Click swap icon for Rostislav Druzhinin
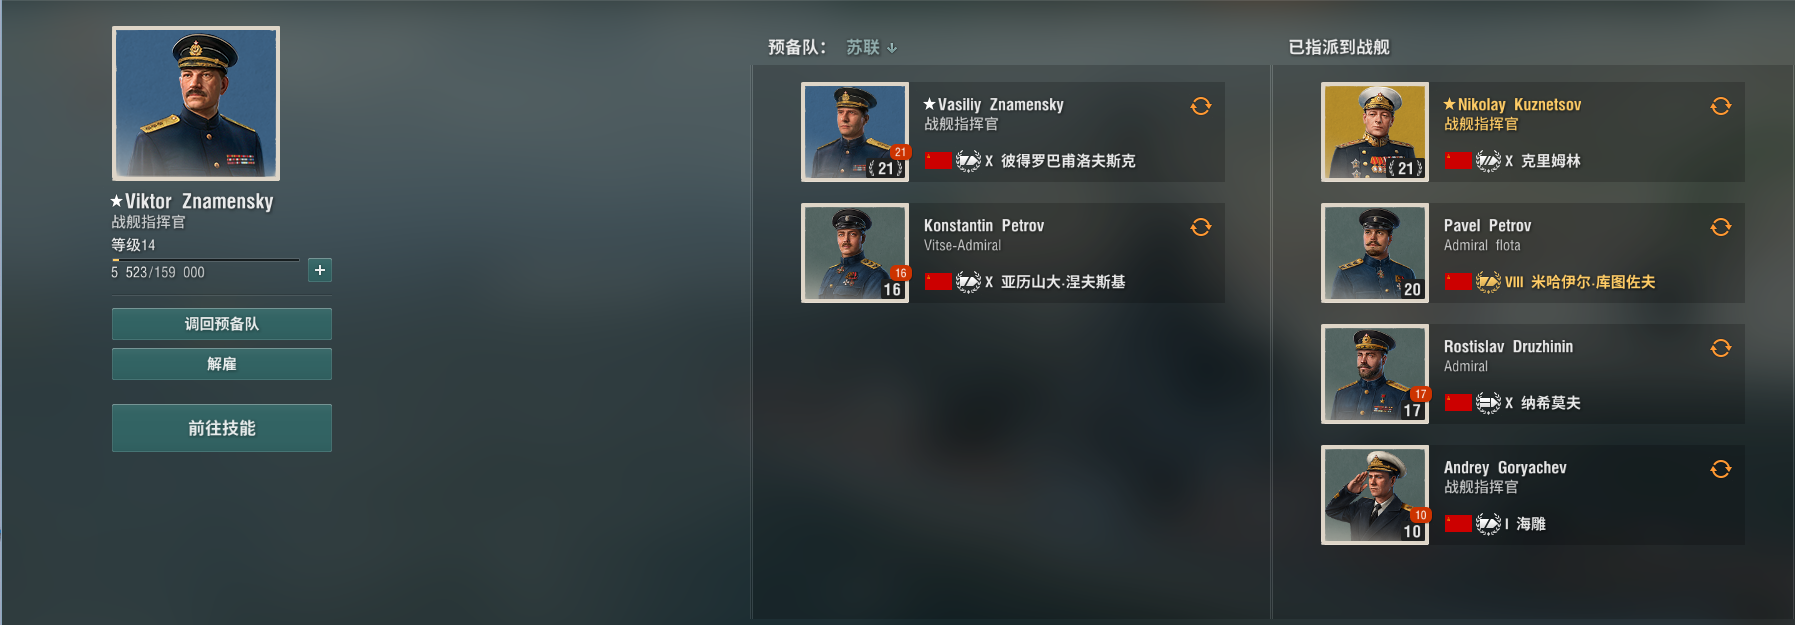 [x=1721, y=348]
